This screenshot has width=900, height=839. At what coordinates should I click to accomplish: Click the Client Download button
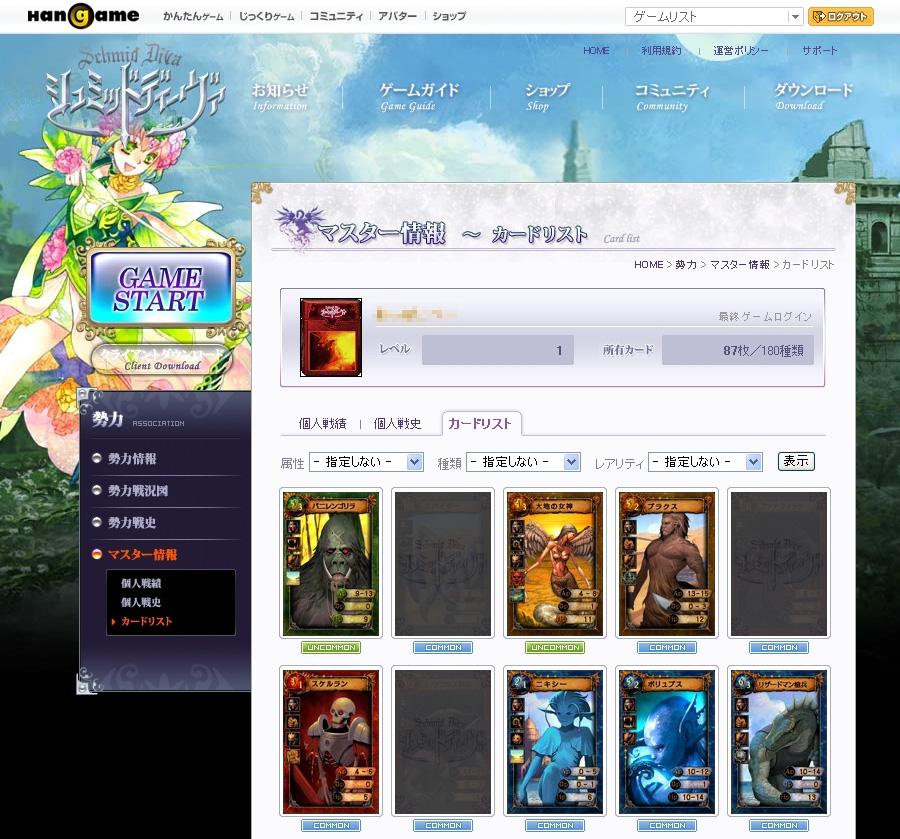(x=162, y=360)
